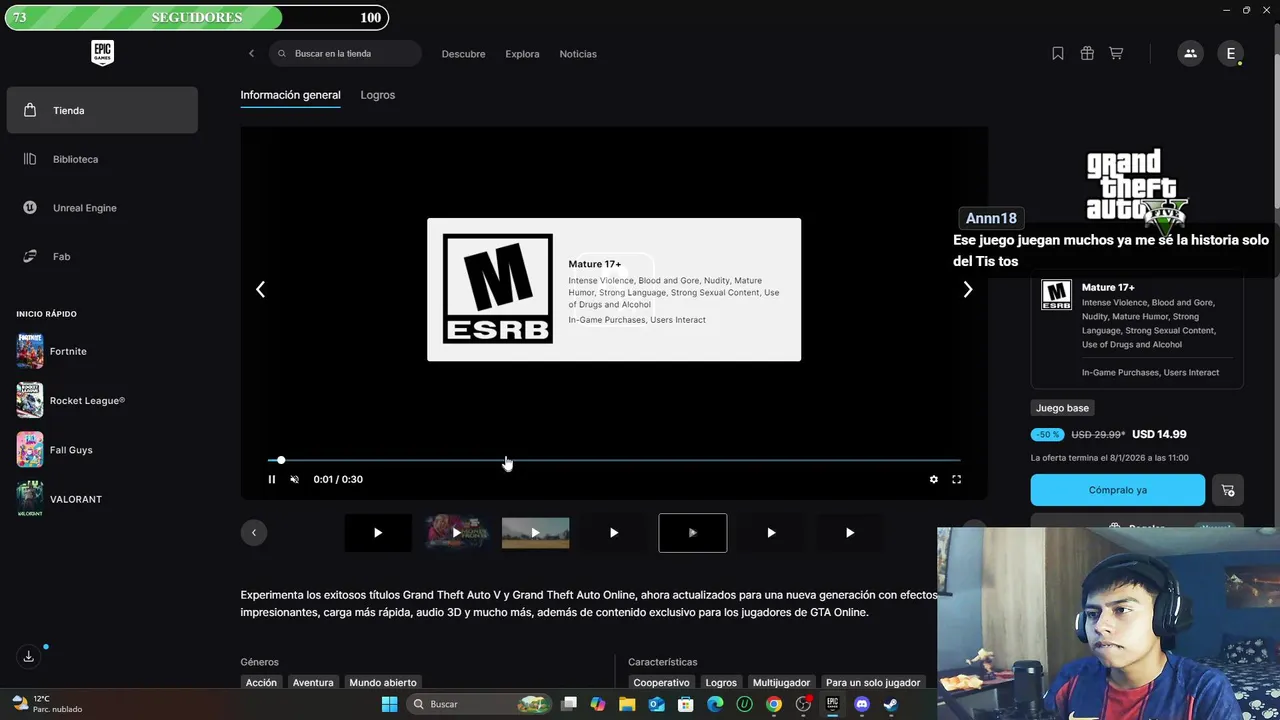
Task: Open the gift icon in header
Action: point(1087,53)
